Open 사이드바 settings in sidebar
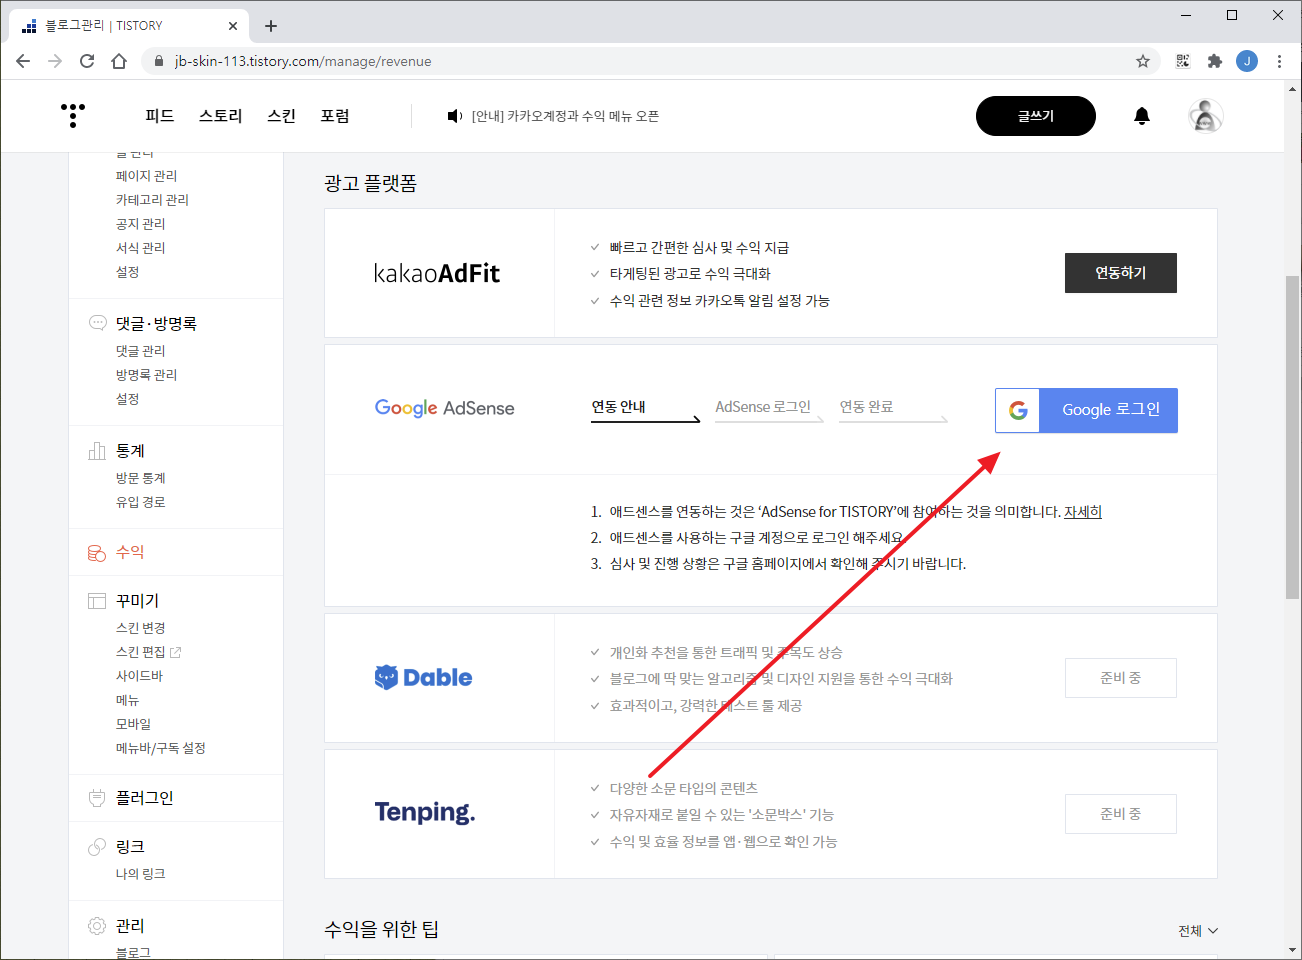Viewport: 1302px width, 960px height. point(139,676)
